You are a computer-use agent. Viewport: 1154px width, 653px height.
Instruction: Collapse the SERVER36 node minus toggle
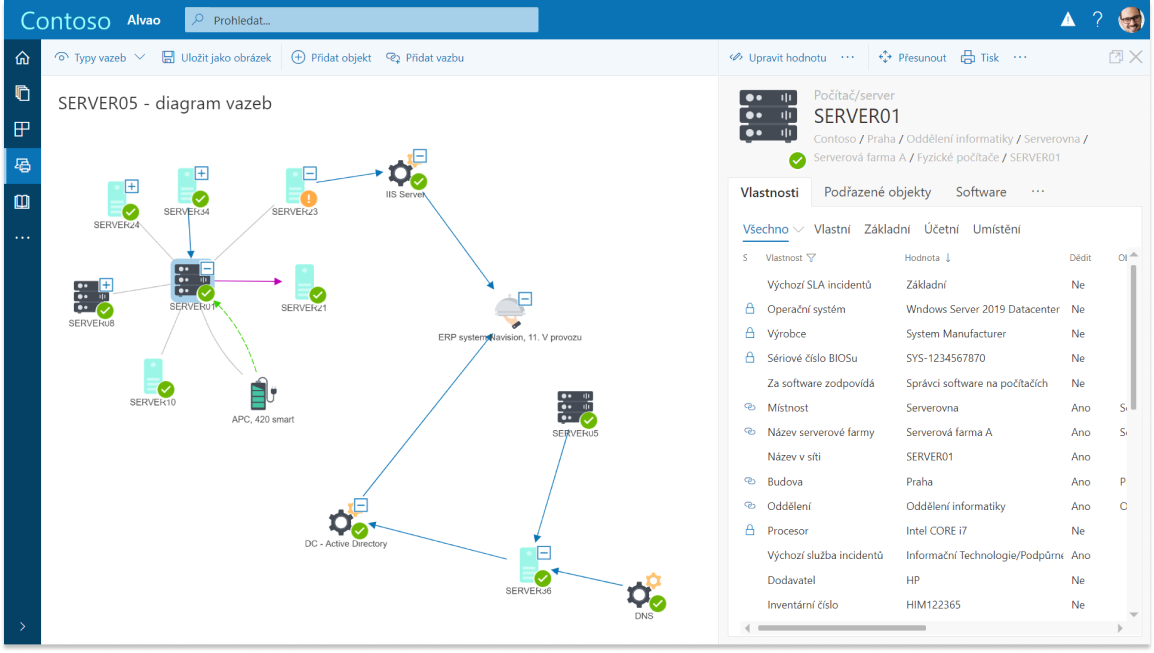click(544, 552)
